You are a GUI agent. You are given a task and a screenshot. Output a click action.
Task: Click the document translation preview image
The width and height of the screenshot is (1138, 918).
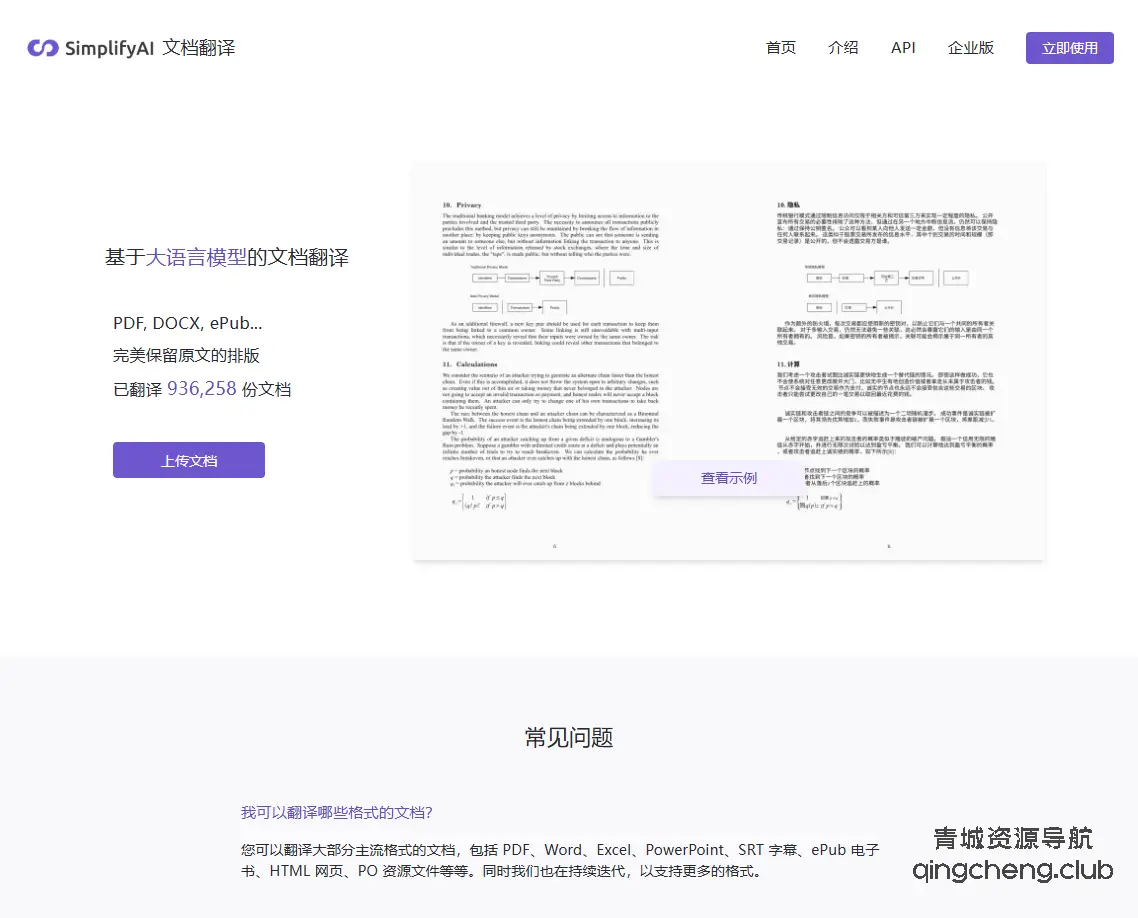coord(728,360)
